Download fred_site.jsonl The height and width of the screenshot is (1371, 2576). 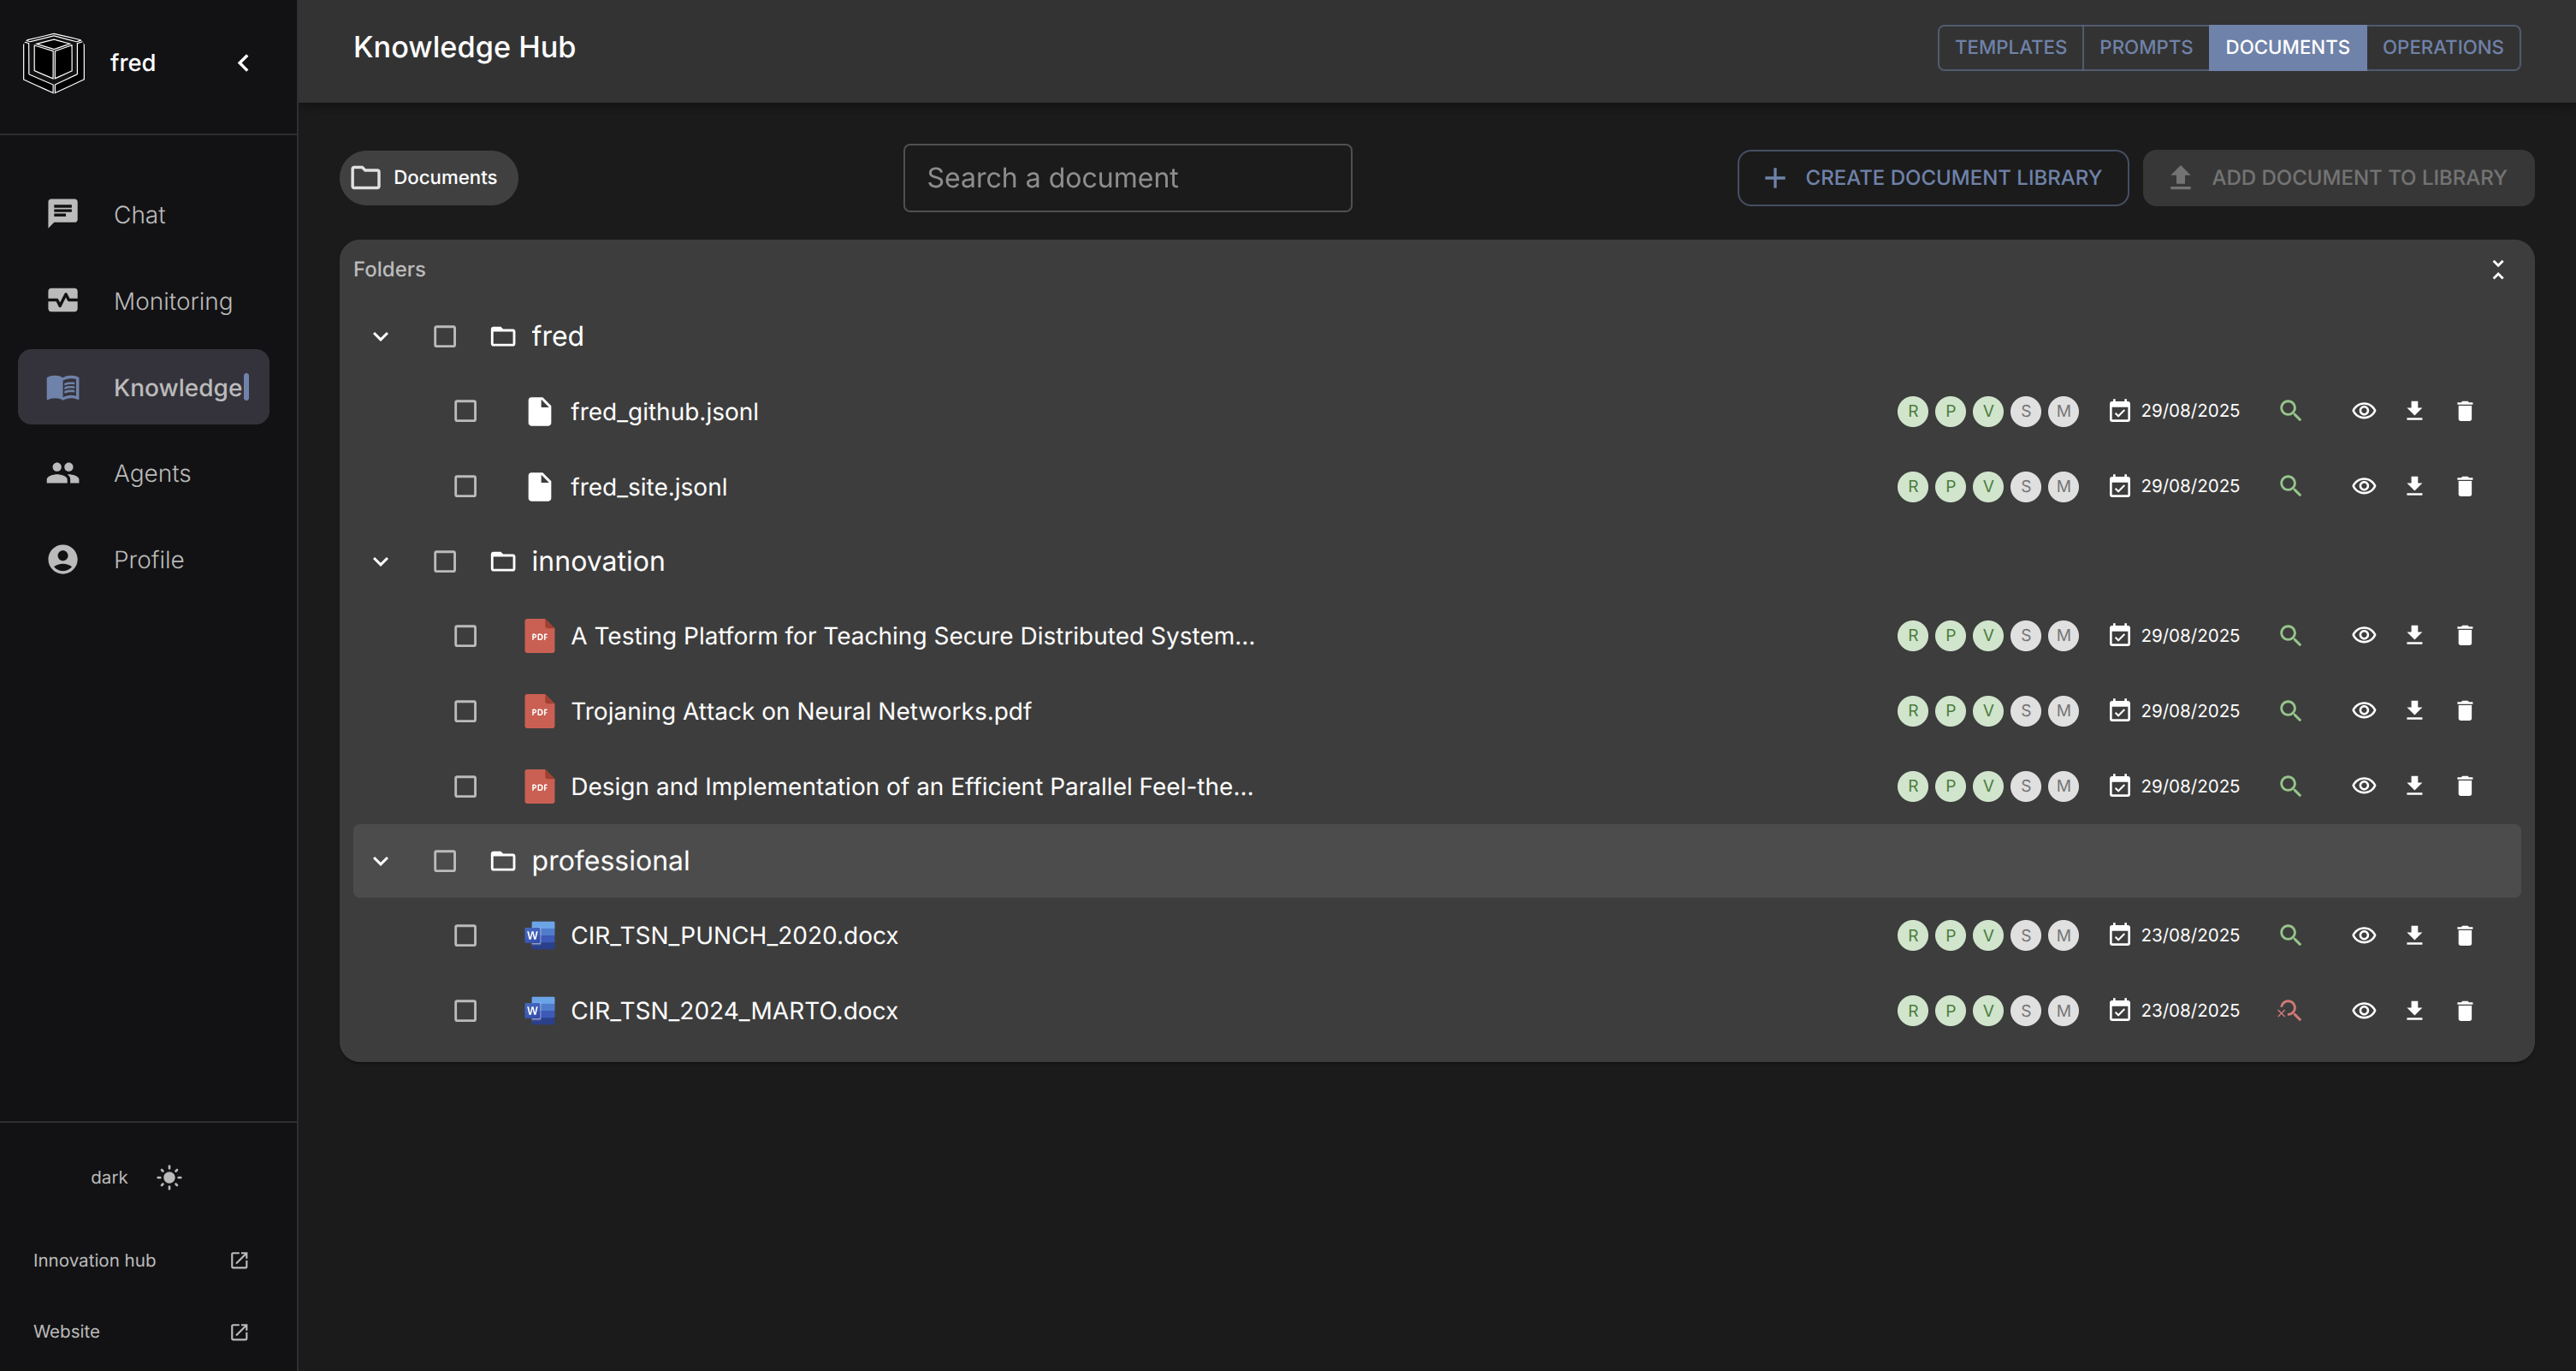[x=2414, y=486]
